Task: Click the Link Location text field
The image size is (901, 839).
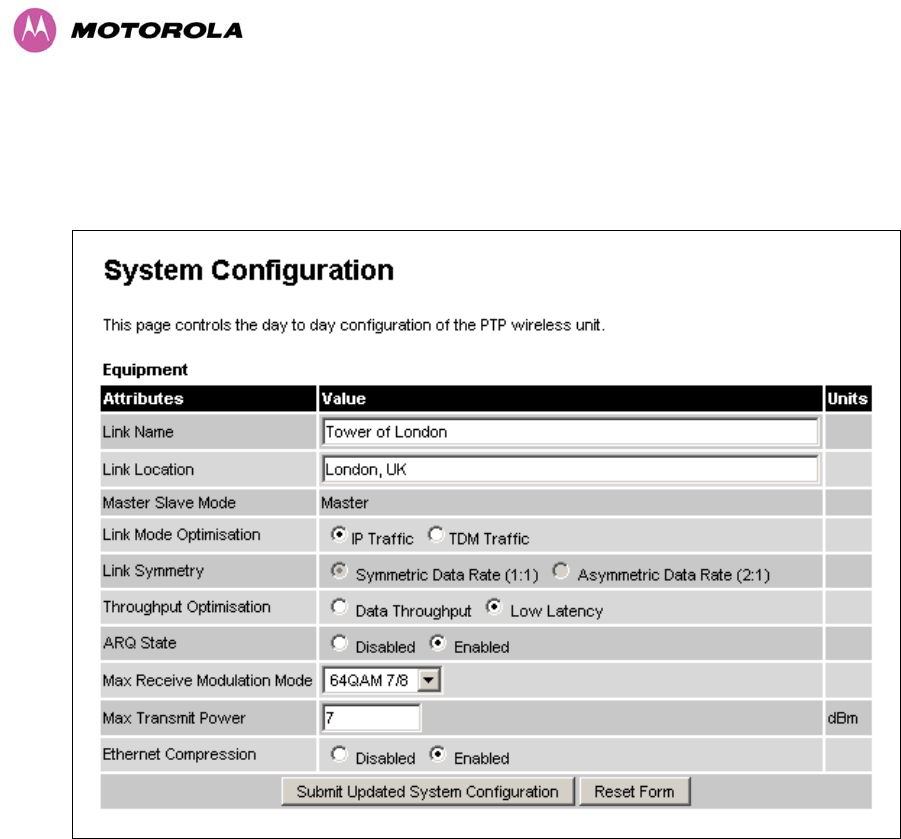Action: point(570,469)
